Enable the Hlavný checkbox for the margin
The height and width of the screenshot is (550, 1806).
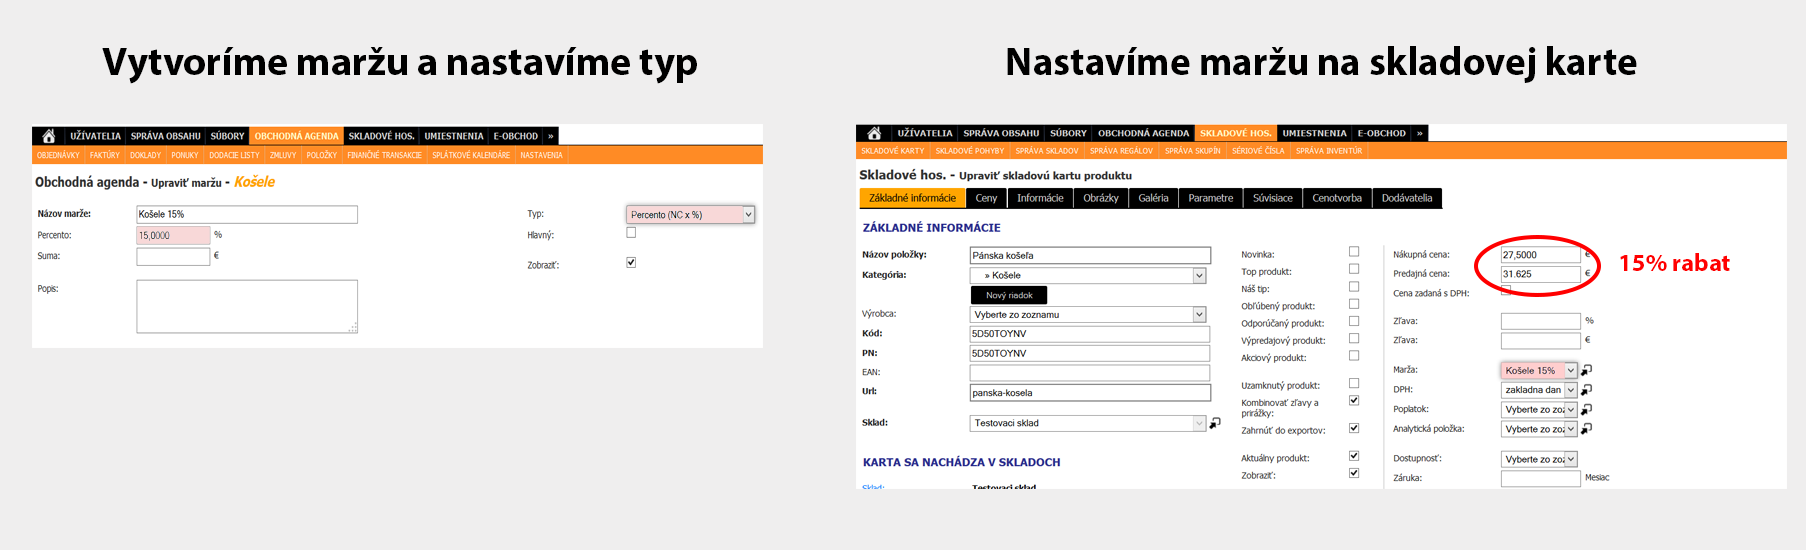631,233
